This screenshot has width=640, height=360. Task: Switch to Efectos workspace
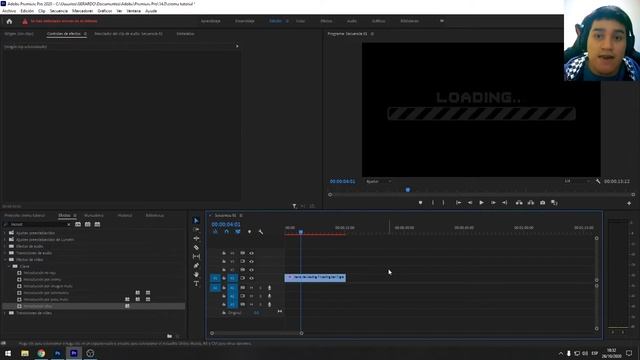(x=326, y=21)
